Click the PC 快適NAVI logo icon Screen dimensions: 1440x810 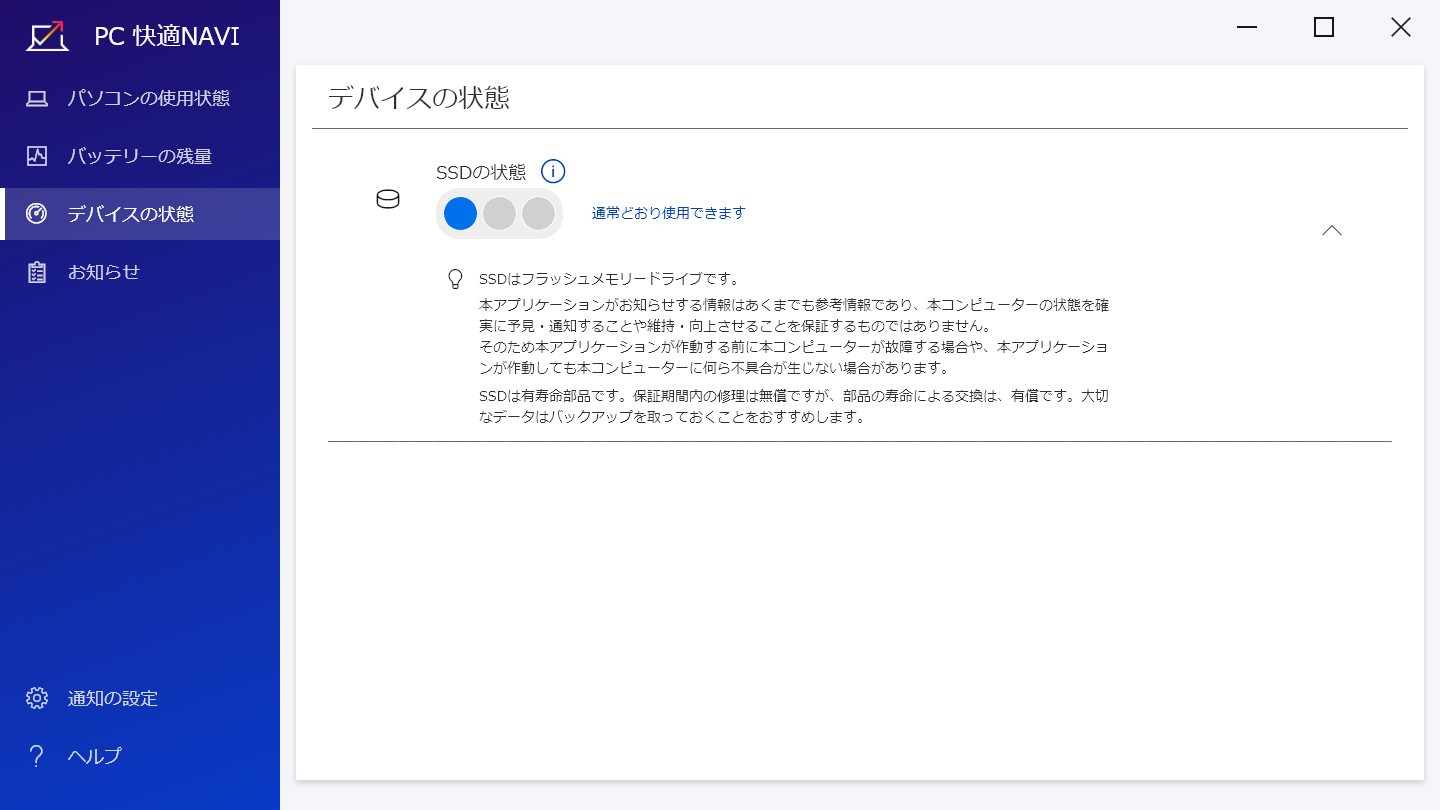[47, 36]
